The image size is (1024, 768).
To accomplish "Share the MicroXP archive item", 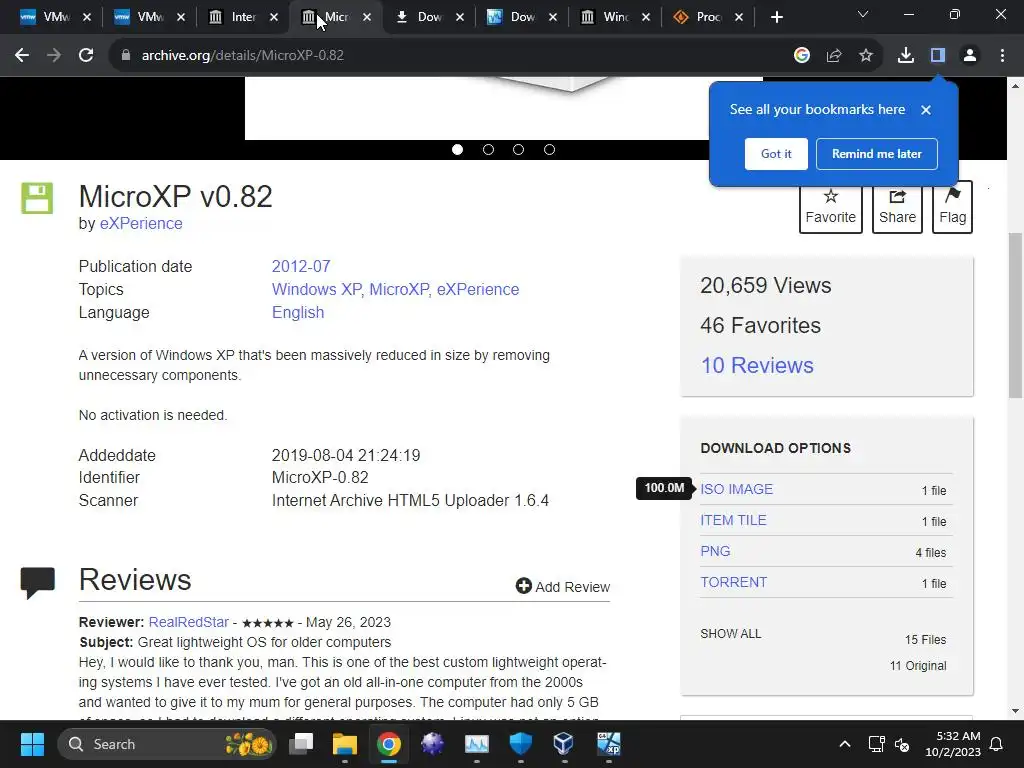I will point(897,207).
